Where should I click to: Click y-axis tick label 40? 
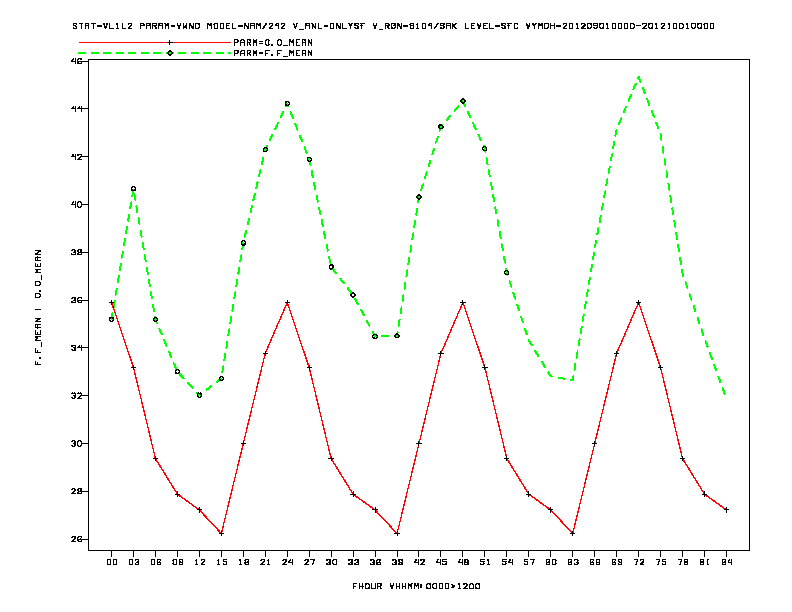pos(77,205)
